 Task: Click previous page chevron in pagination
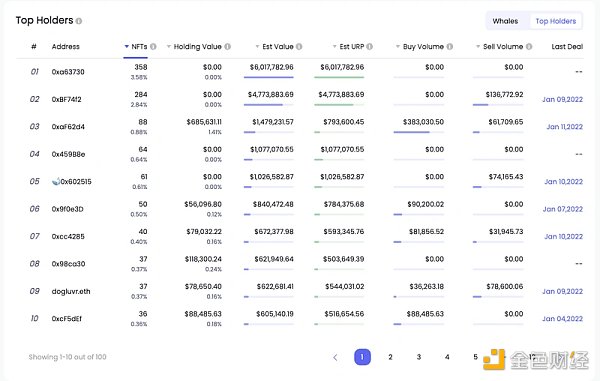[x=335, y=357]
